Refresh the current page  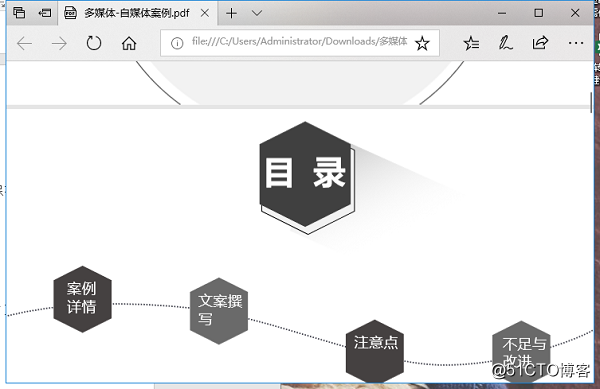94,43
